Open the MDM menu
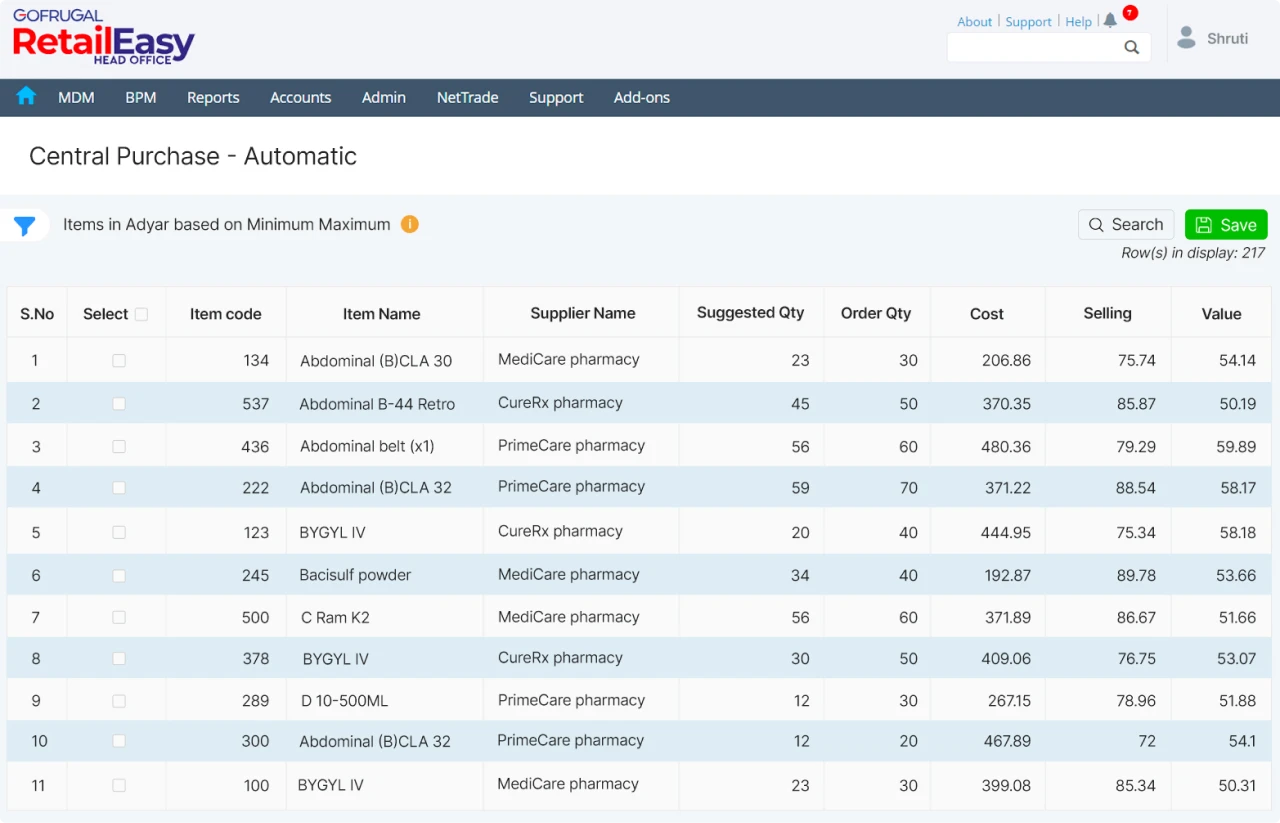The image size is (1280, 823). (76, 97)
